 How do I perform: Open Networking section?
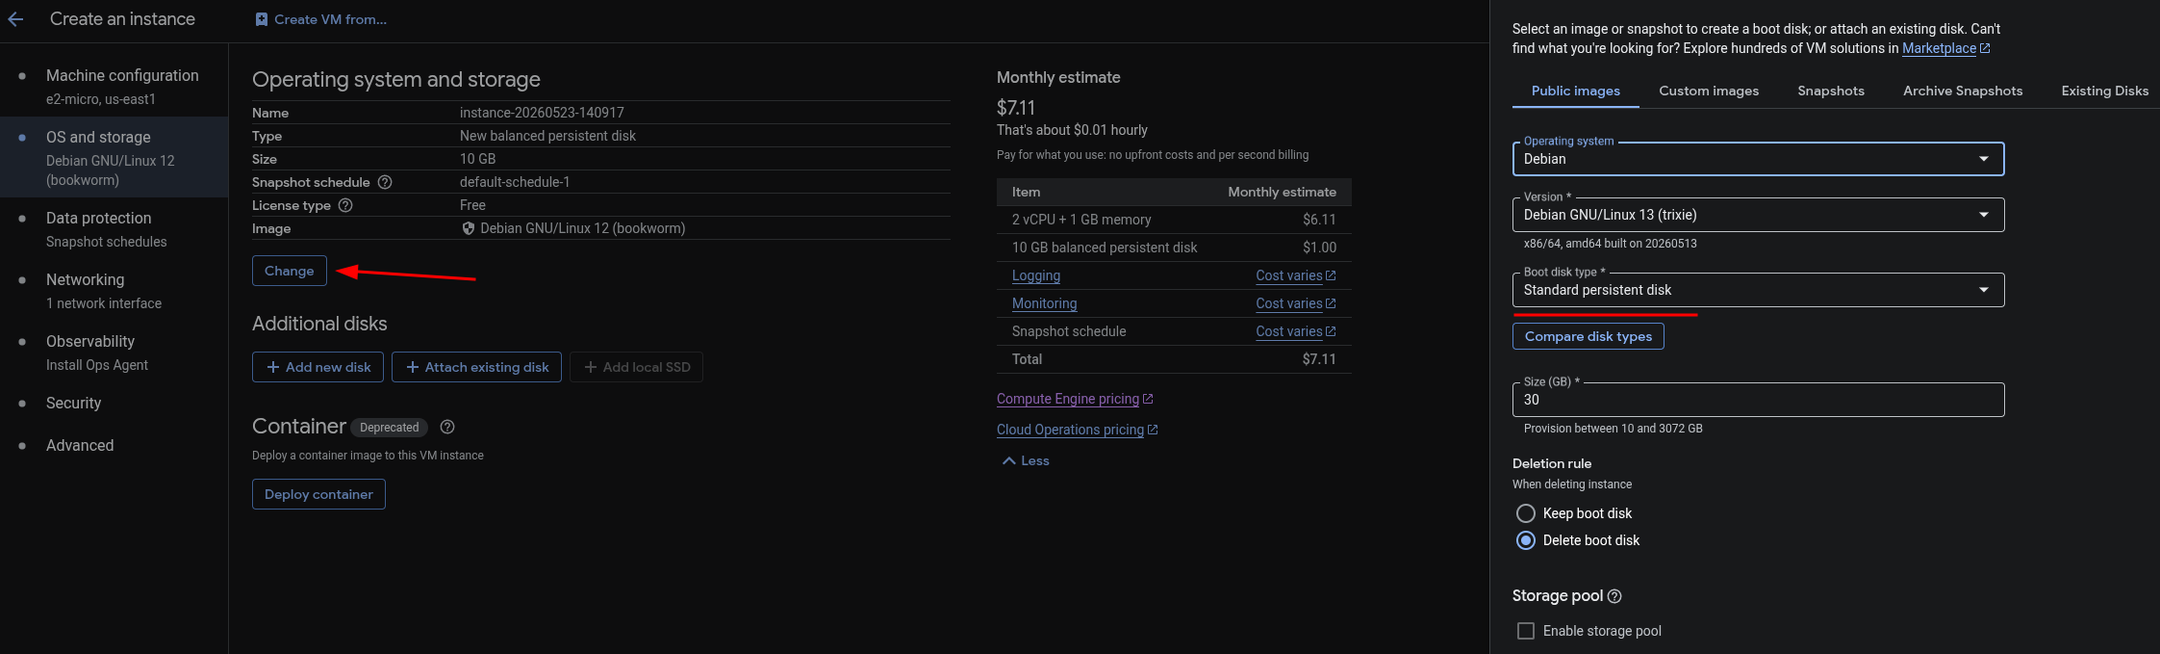click(x=114, y=290)
